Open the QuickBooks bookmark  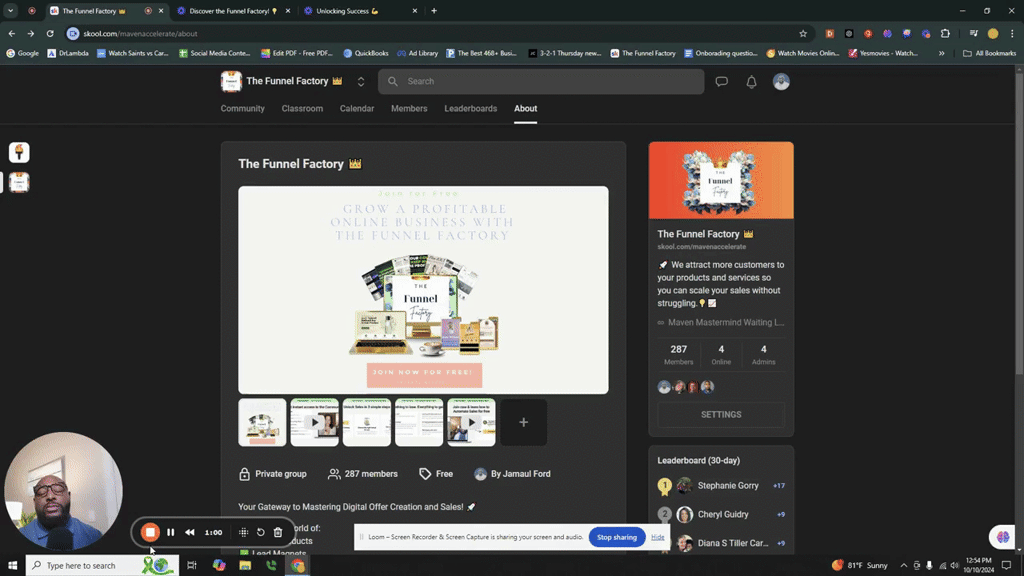366,54
